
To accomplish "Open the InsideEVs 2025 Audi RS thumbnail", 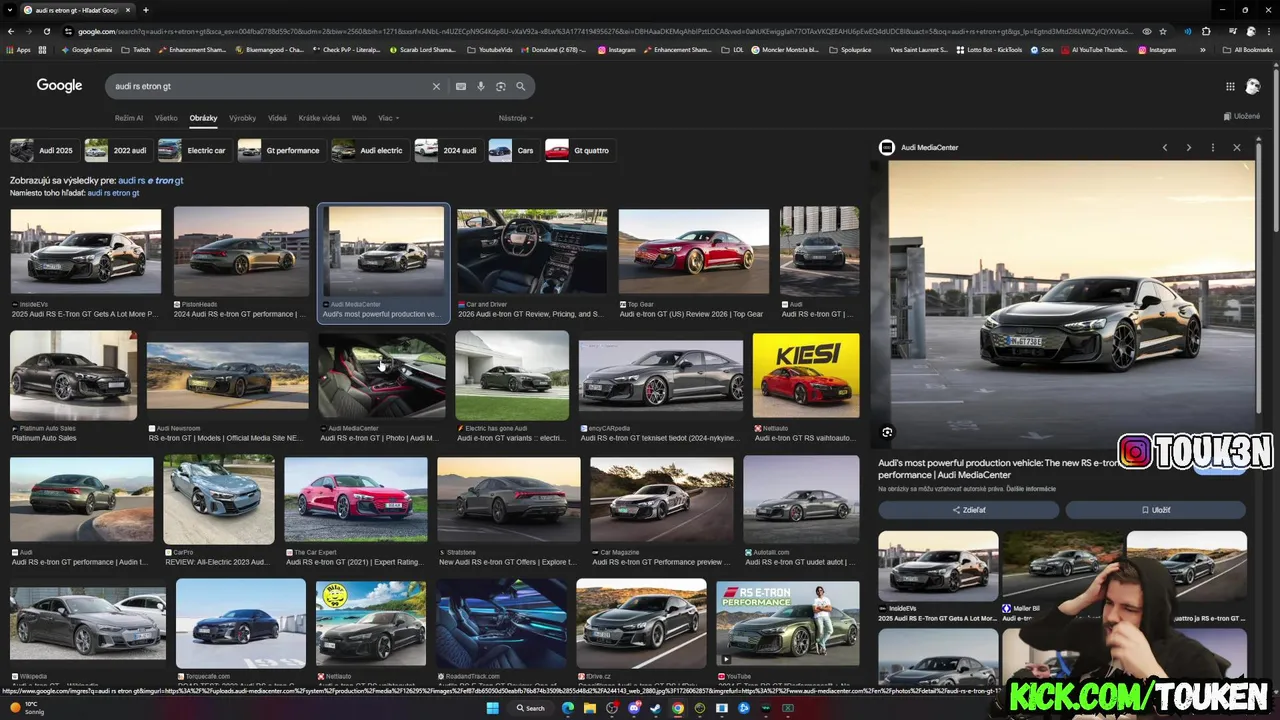I will click(86, 252).
